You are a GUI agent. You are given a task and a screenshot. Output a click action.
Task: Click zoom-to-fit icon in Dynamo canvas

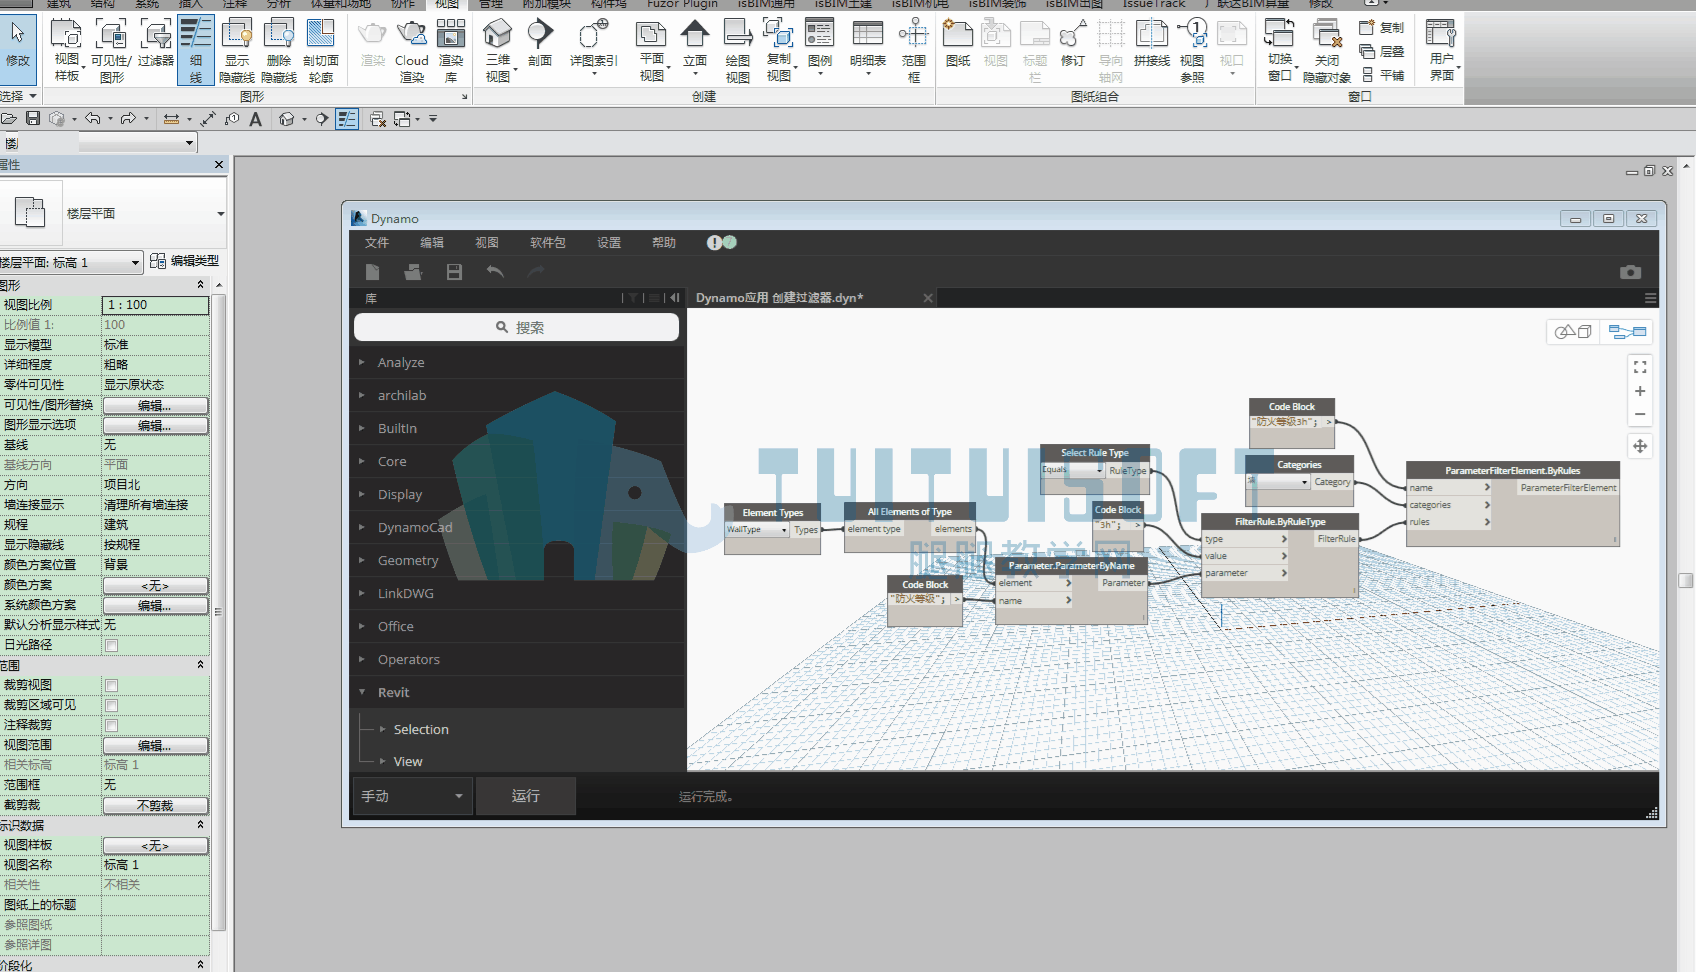point(1640,367)
